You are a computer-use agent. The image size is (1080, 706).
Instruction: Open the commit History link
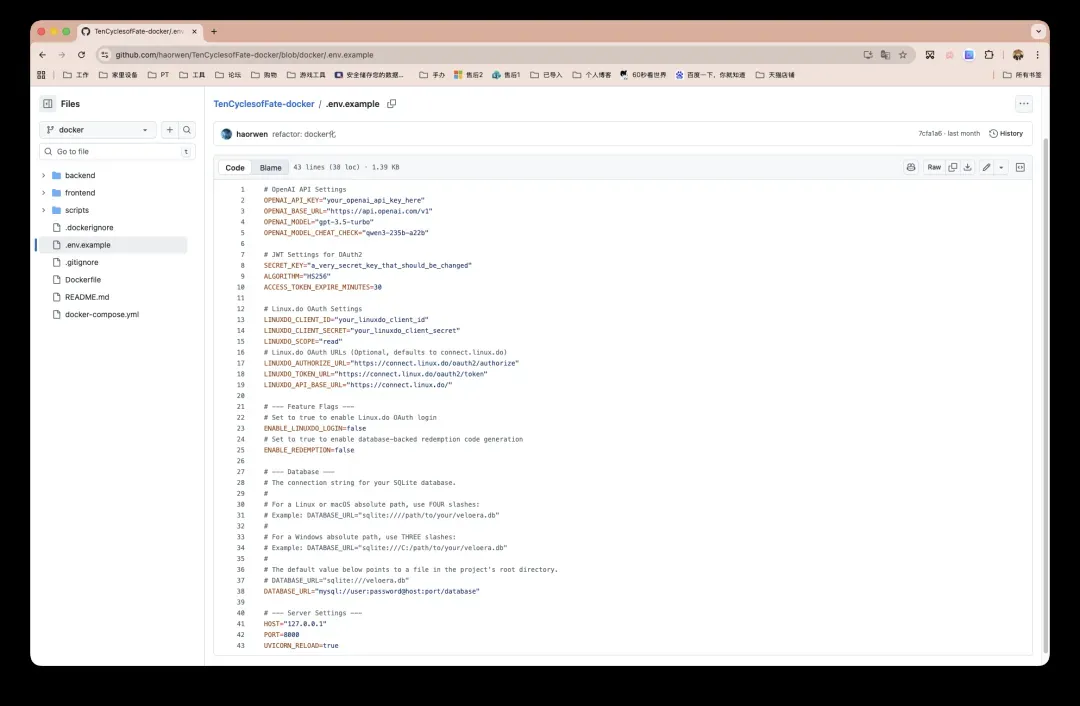(1006, 133)
